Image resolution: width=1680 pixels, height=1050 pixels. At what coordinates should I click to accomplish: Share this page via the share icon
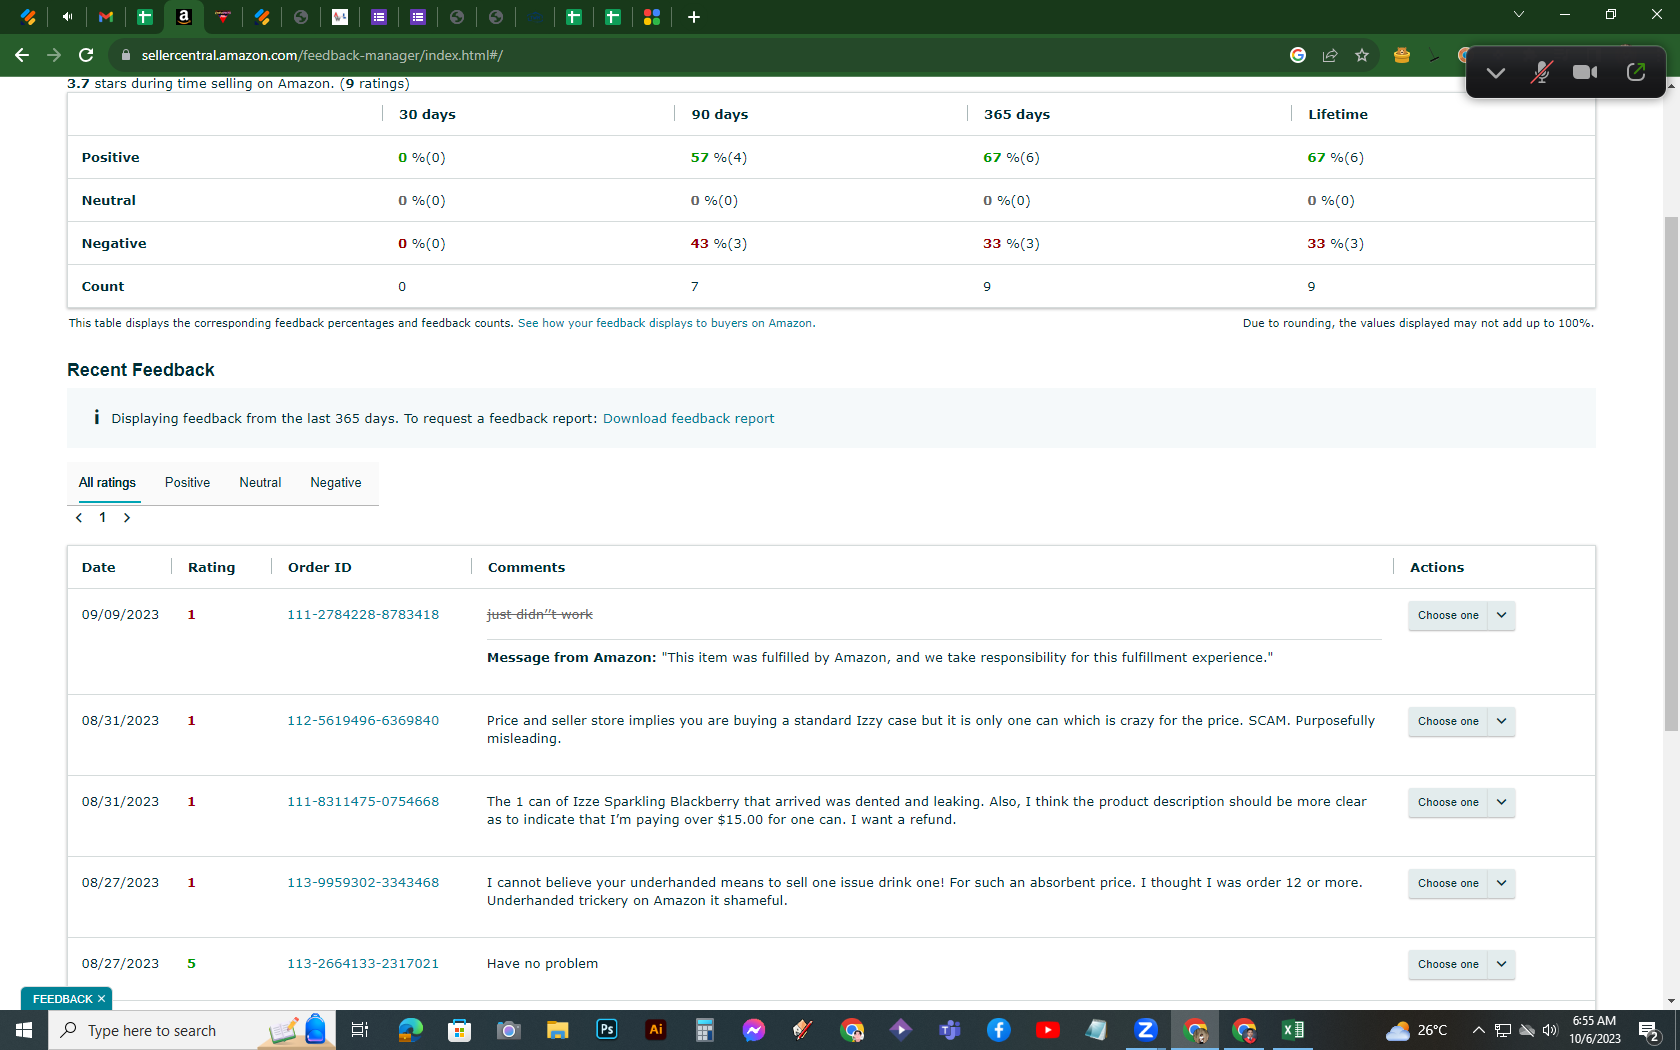point(1330,55)
